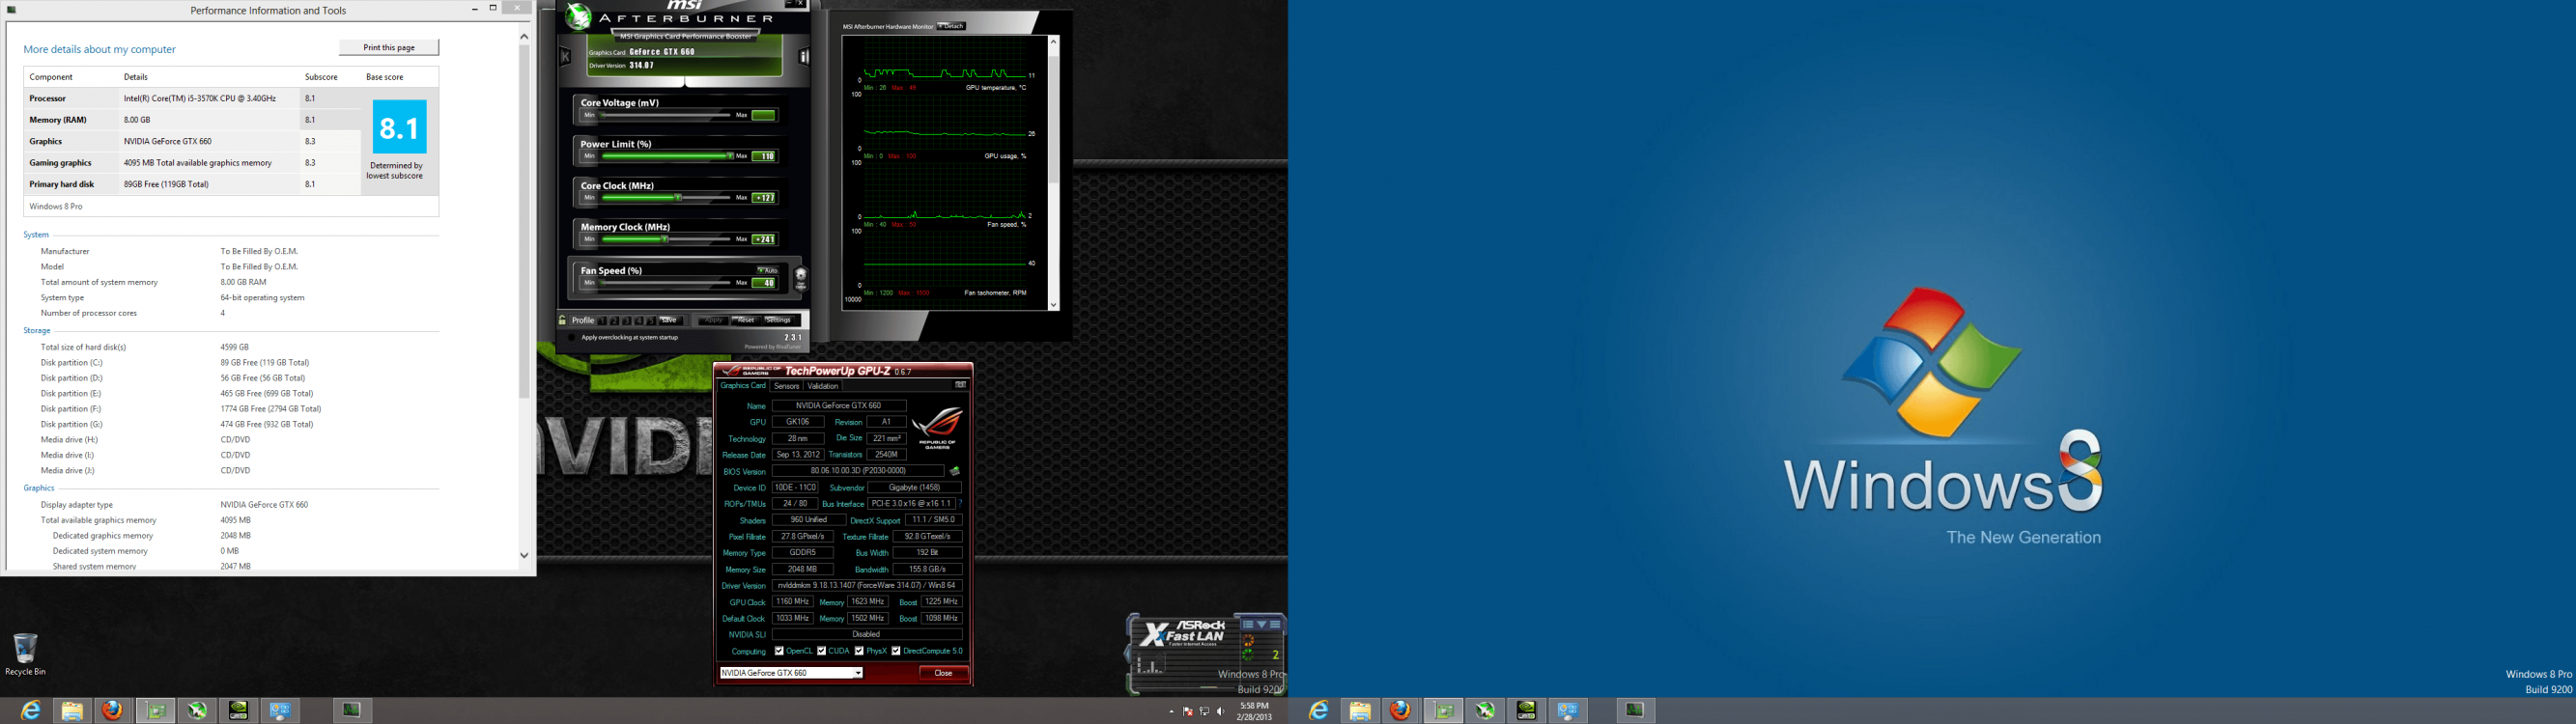Viewport: 2576px width, 724px height.
Task: Show hidden icons in the system tray
Action: (x=1172, y=712)
